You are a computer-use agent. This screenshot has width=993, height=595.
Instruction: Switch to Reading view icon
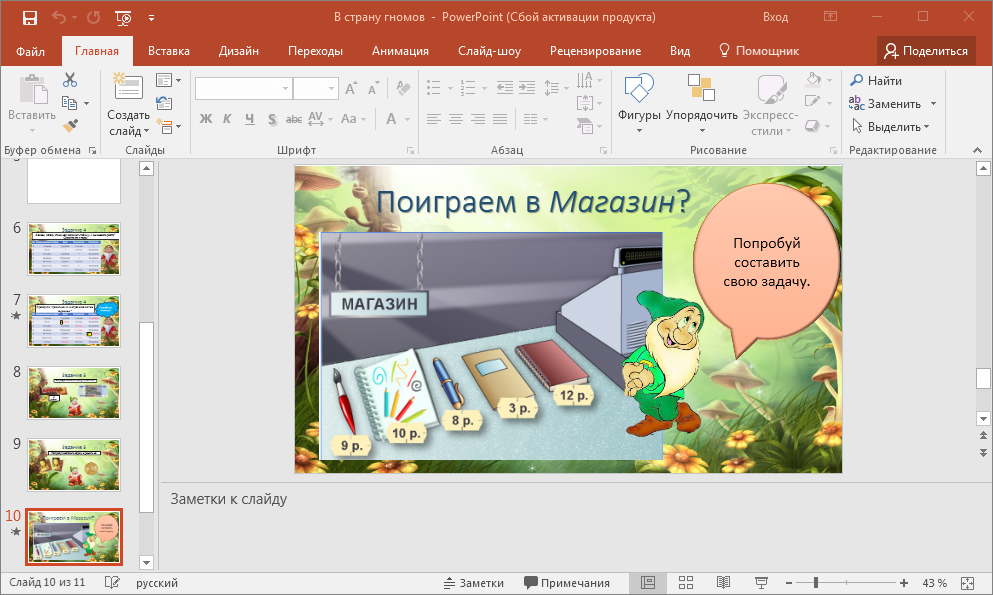(723, 582)
